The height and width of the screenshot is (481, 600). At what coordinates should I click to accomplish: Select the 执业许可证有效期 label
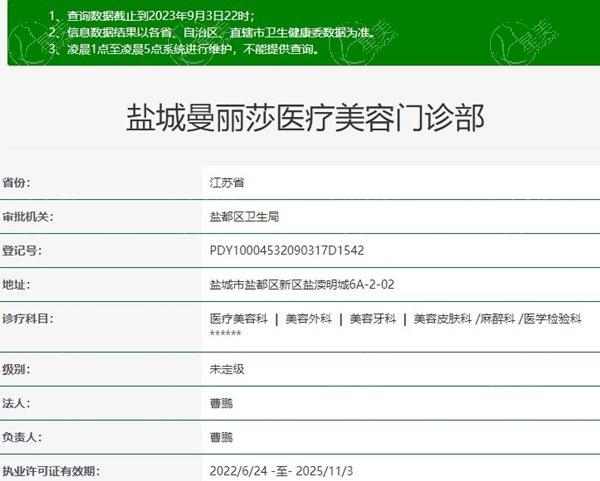click(x=51, y=471)
